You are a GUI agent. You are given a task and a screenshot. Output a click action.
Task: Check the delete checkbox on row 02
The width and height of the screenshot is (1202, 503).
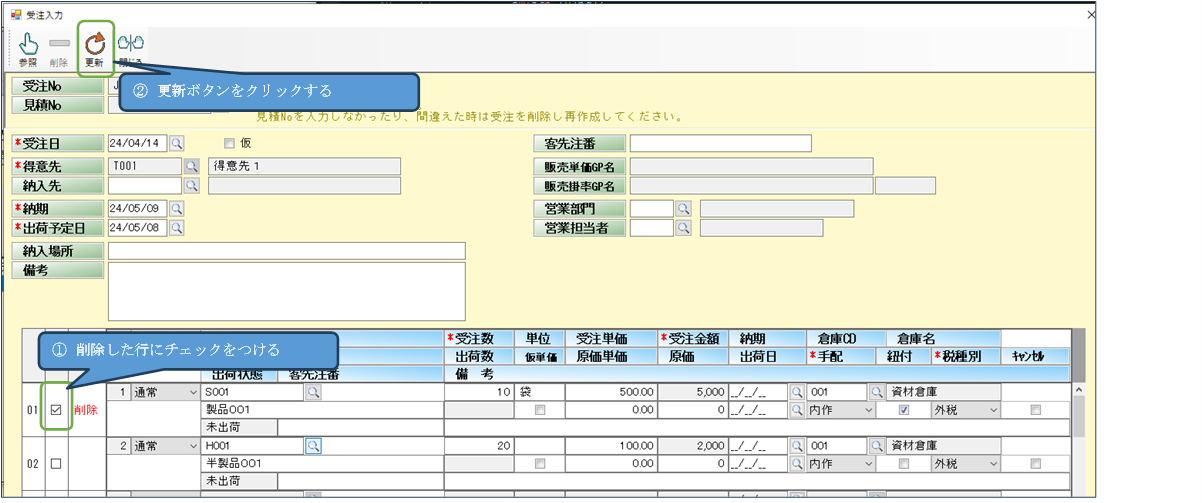click(56, 464)
